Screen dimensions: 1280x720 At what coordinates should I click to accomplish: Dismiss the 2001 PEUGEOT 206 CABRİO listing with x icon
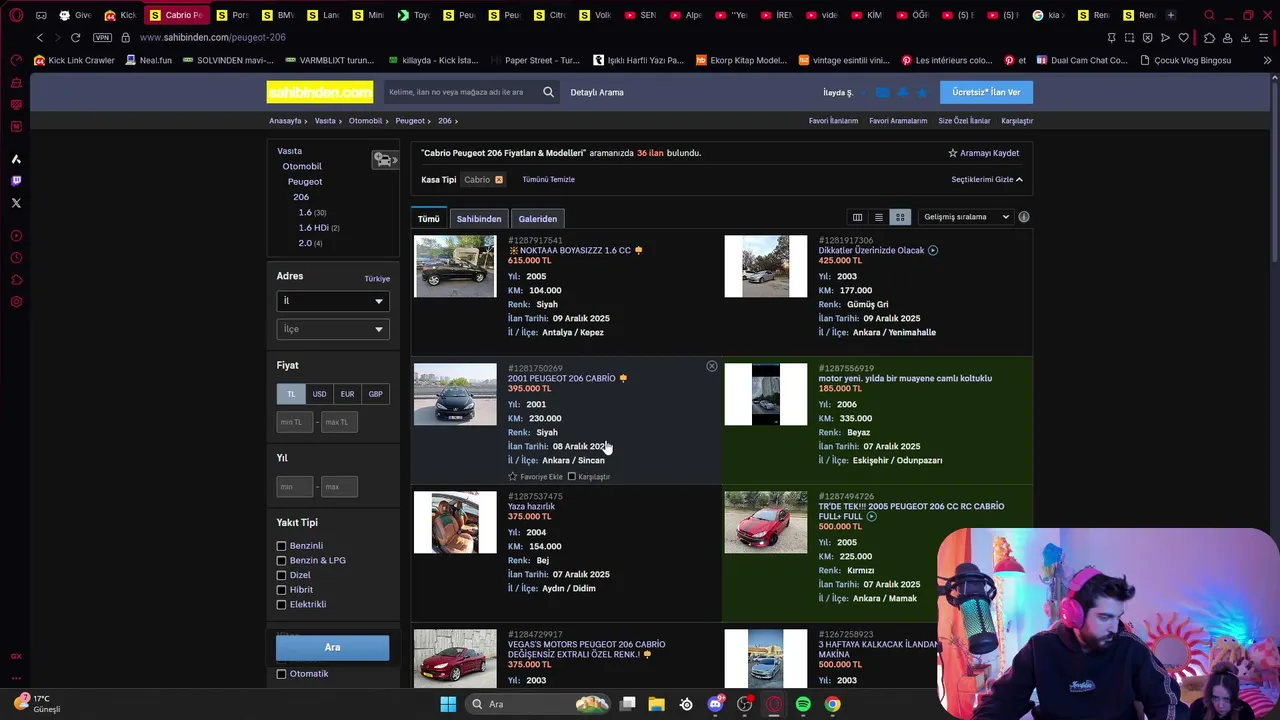click(712, 367)
